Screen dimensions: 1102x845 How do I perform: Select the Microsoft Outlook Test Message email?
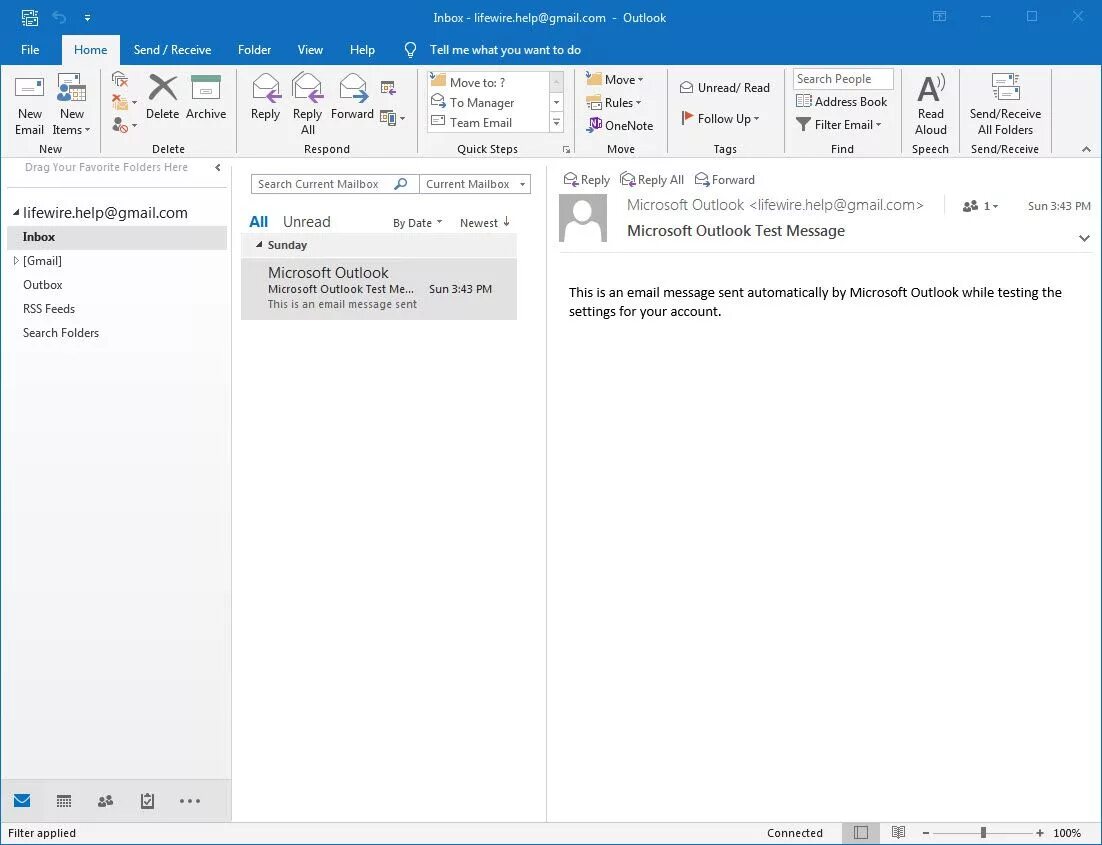[379, 288]
